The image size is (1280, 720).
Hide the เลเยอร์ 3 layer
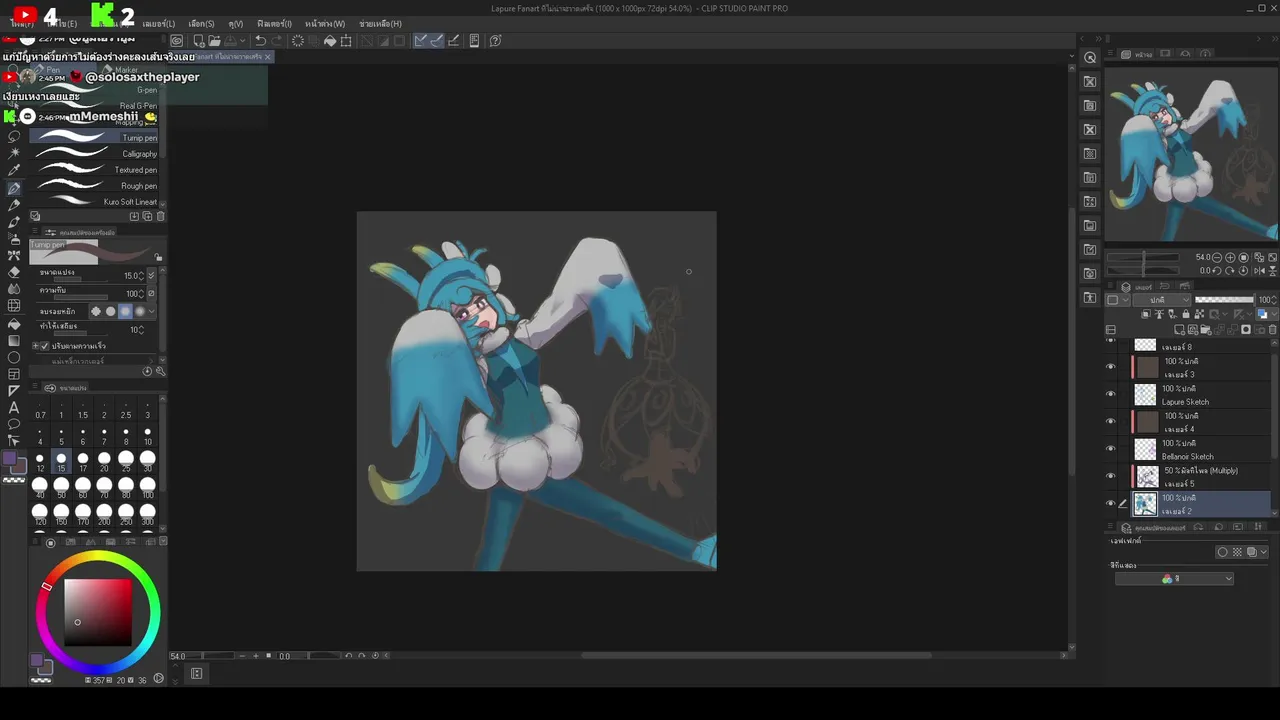[x=1110, y=368]
